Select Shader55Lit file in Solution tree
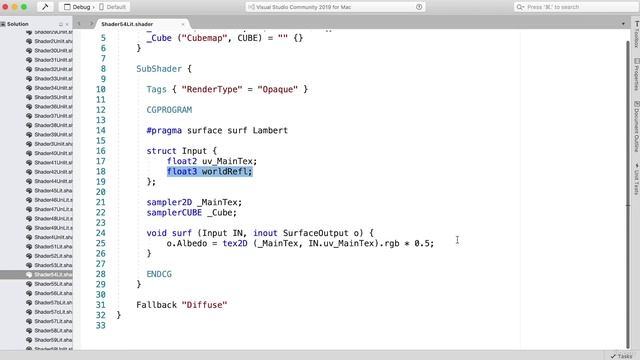Screen dimensions: 640x360 [x=53, y=284]
